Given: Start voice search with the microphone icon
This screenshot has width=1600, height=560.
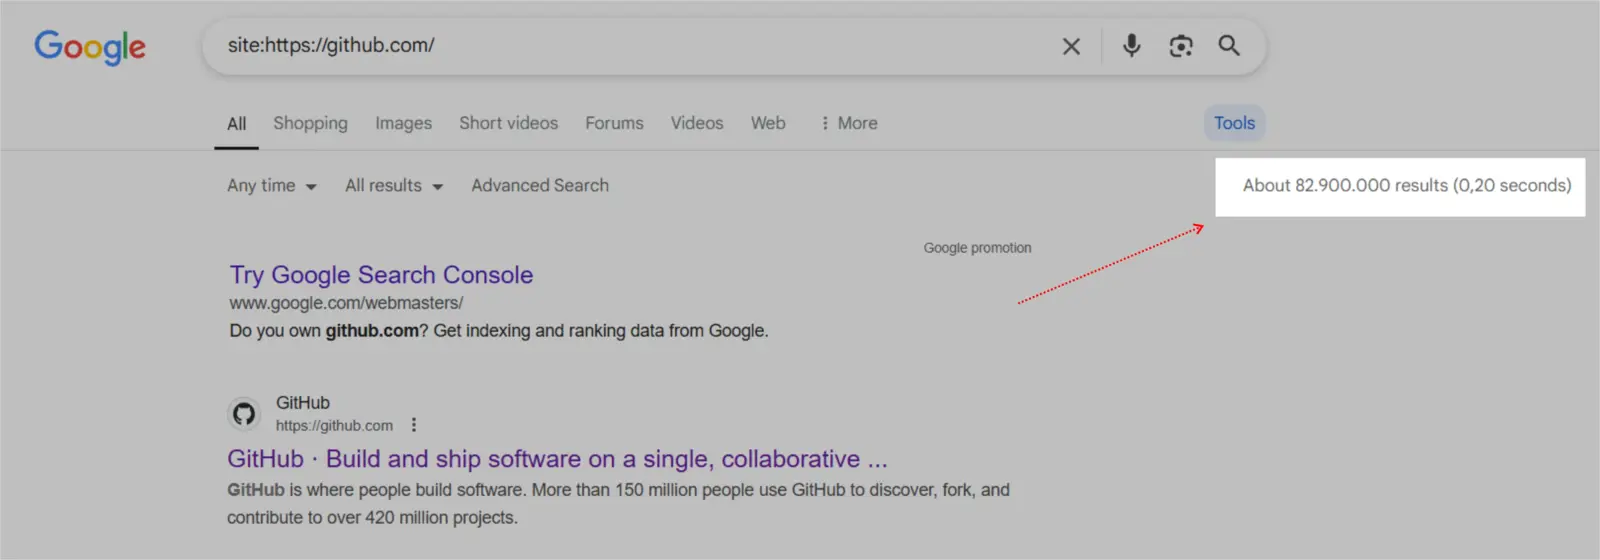Looking at the screenshot, I should [1131, 46].
